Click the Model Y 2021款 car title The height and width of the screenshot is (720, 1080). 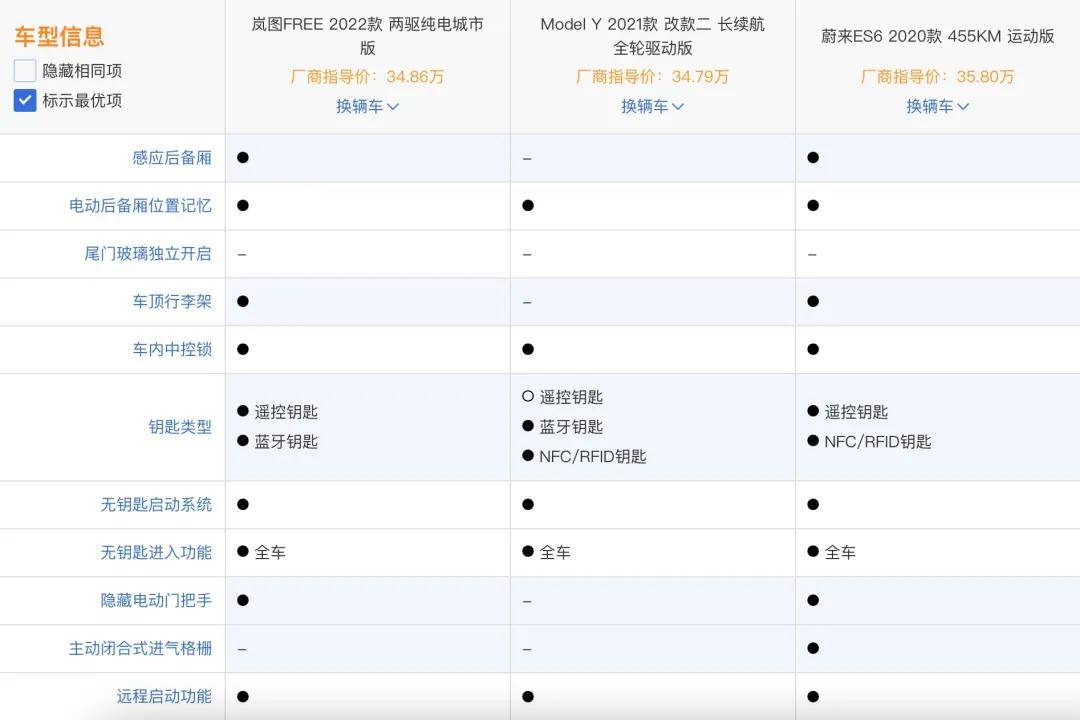652,36
